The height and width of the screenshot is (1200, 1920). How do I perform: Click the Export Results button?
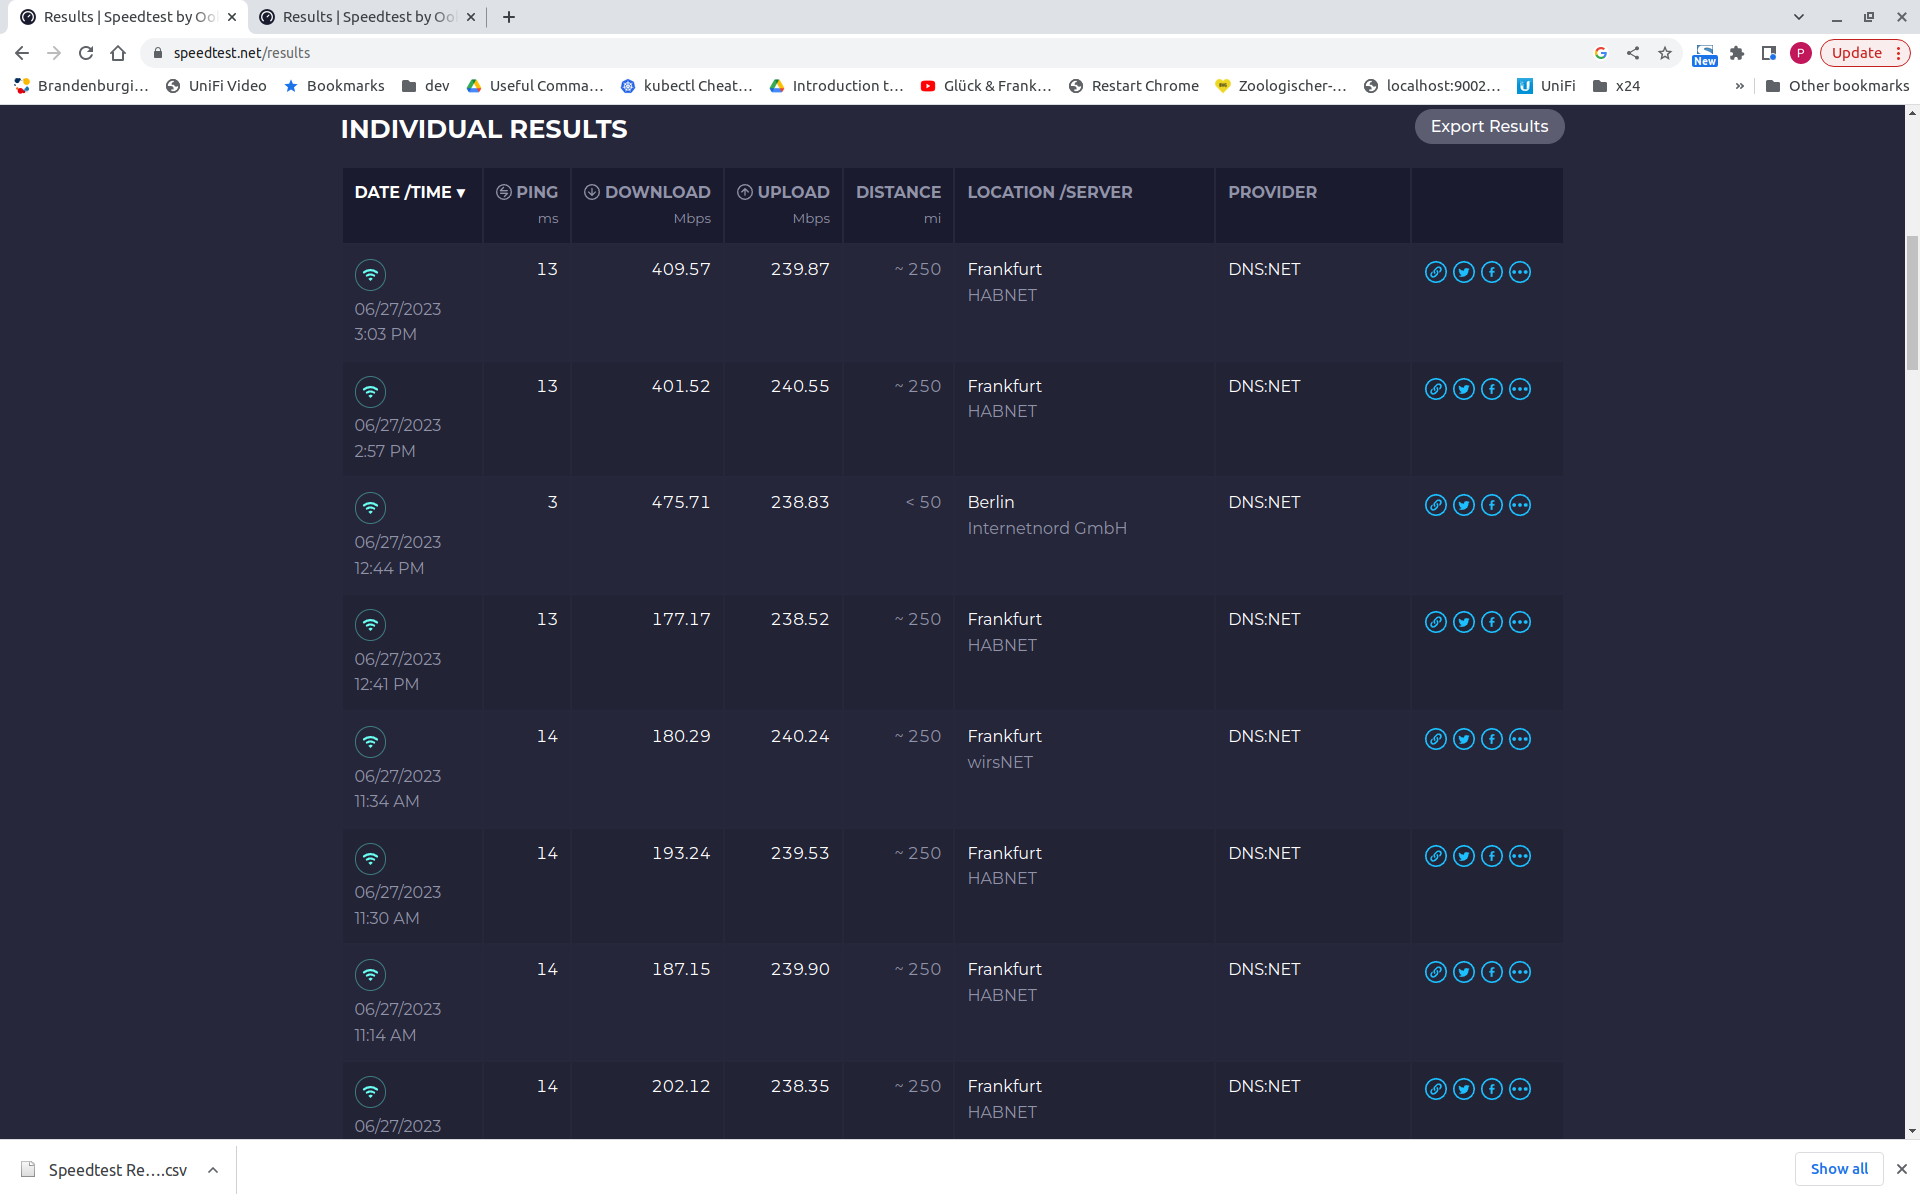tap(1489, 126)
